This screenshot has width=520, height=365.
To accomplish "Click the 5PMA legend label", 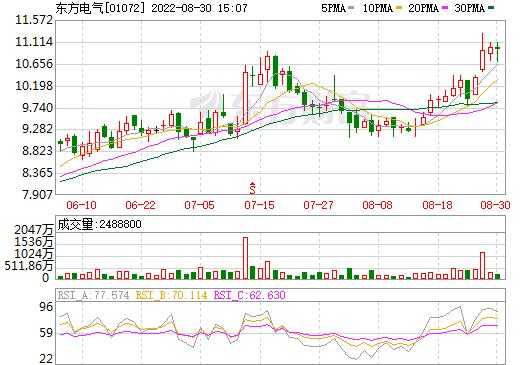I will 333,8.
